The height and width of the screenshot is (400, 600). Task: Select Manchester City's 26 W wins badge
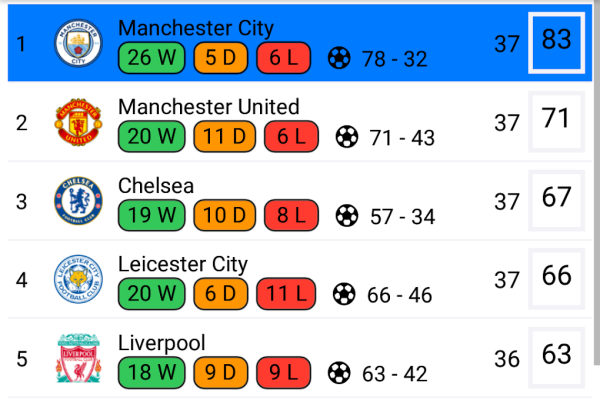click(x=152, y=58)
